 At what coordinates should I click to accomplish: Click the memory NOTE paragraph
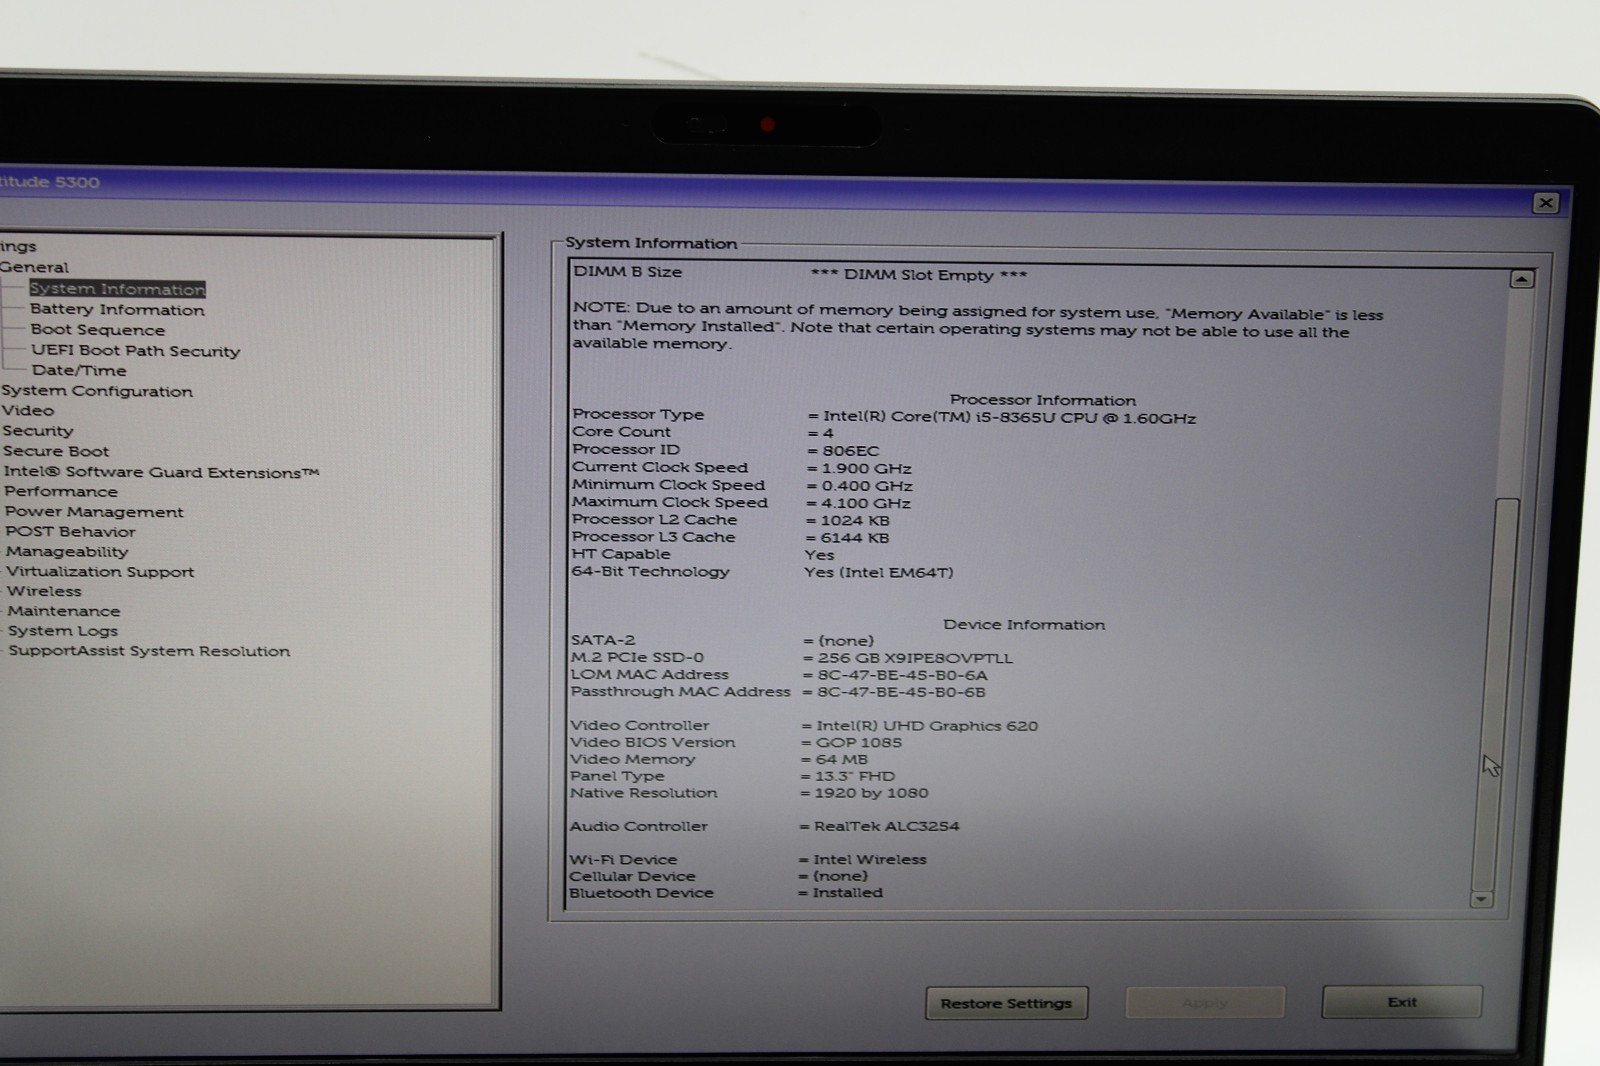pos(978,327)
